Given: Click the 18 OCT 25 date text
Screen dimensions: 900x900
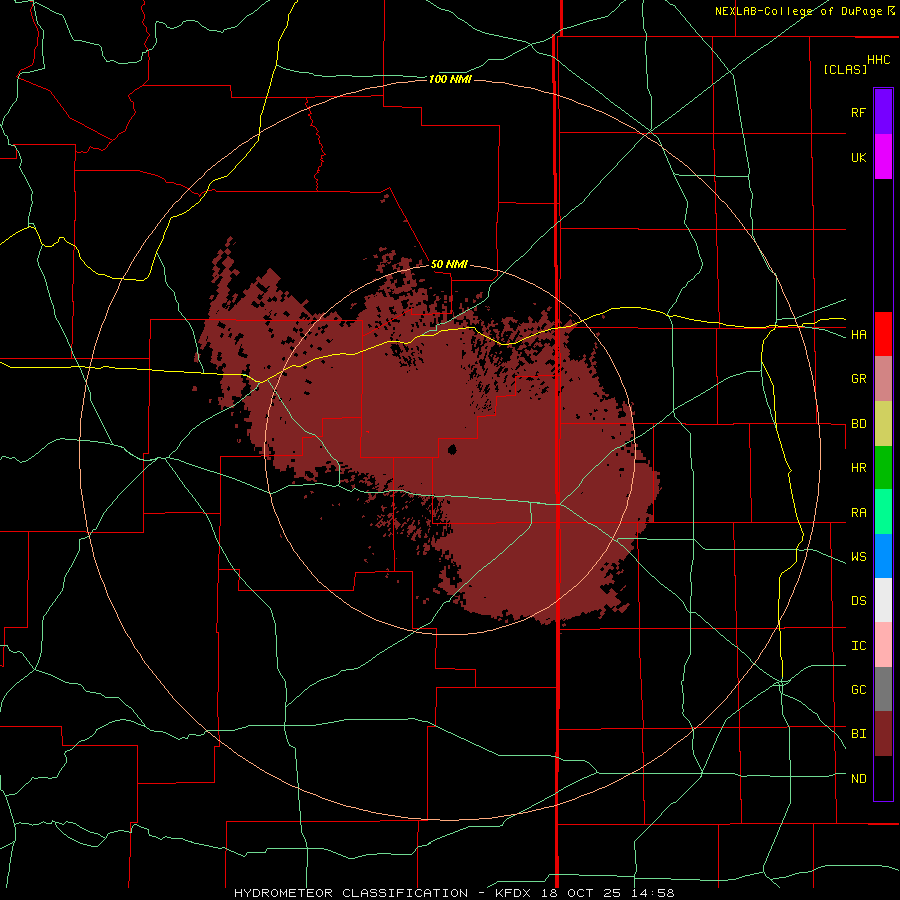Looking at the screenshot, I should point(580,893).
